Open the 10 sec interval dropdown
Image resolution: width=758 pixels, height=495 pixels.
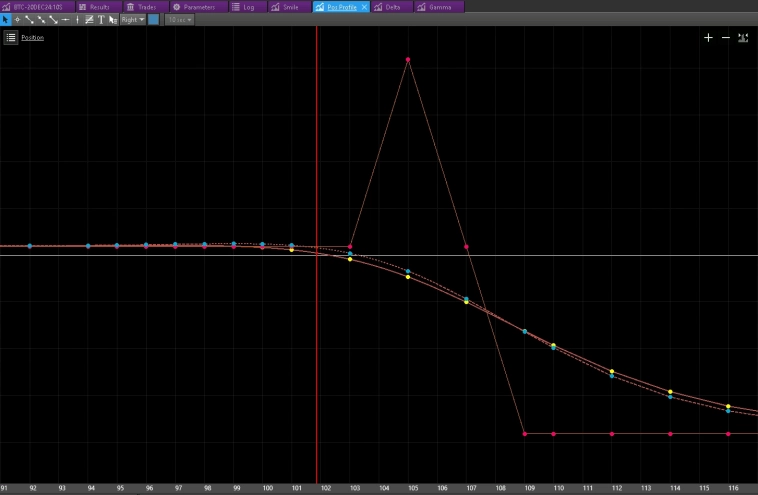(179, 19)
